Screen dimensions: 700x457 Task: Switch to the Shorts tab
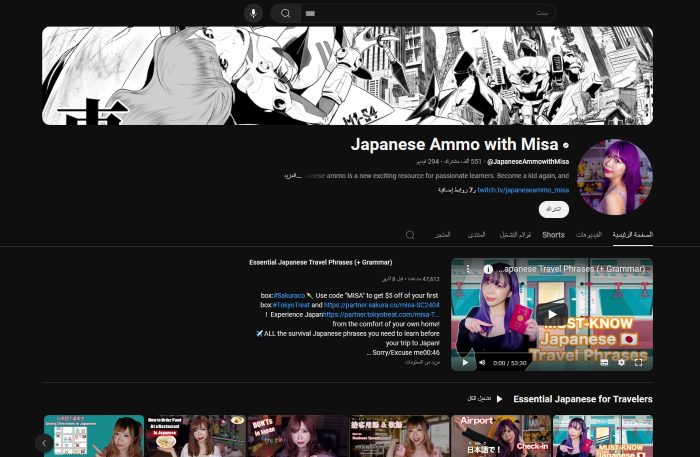pyautogui.click(x=553, y=235)
